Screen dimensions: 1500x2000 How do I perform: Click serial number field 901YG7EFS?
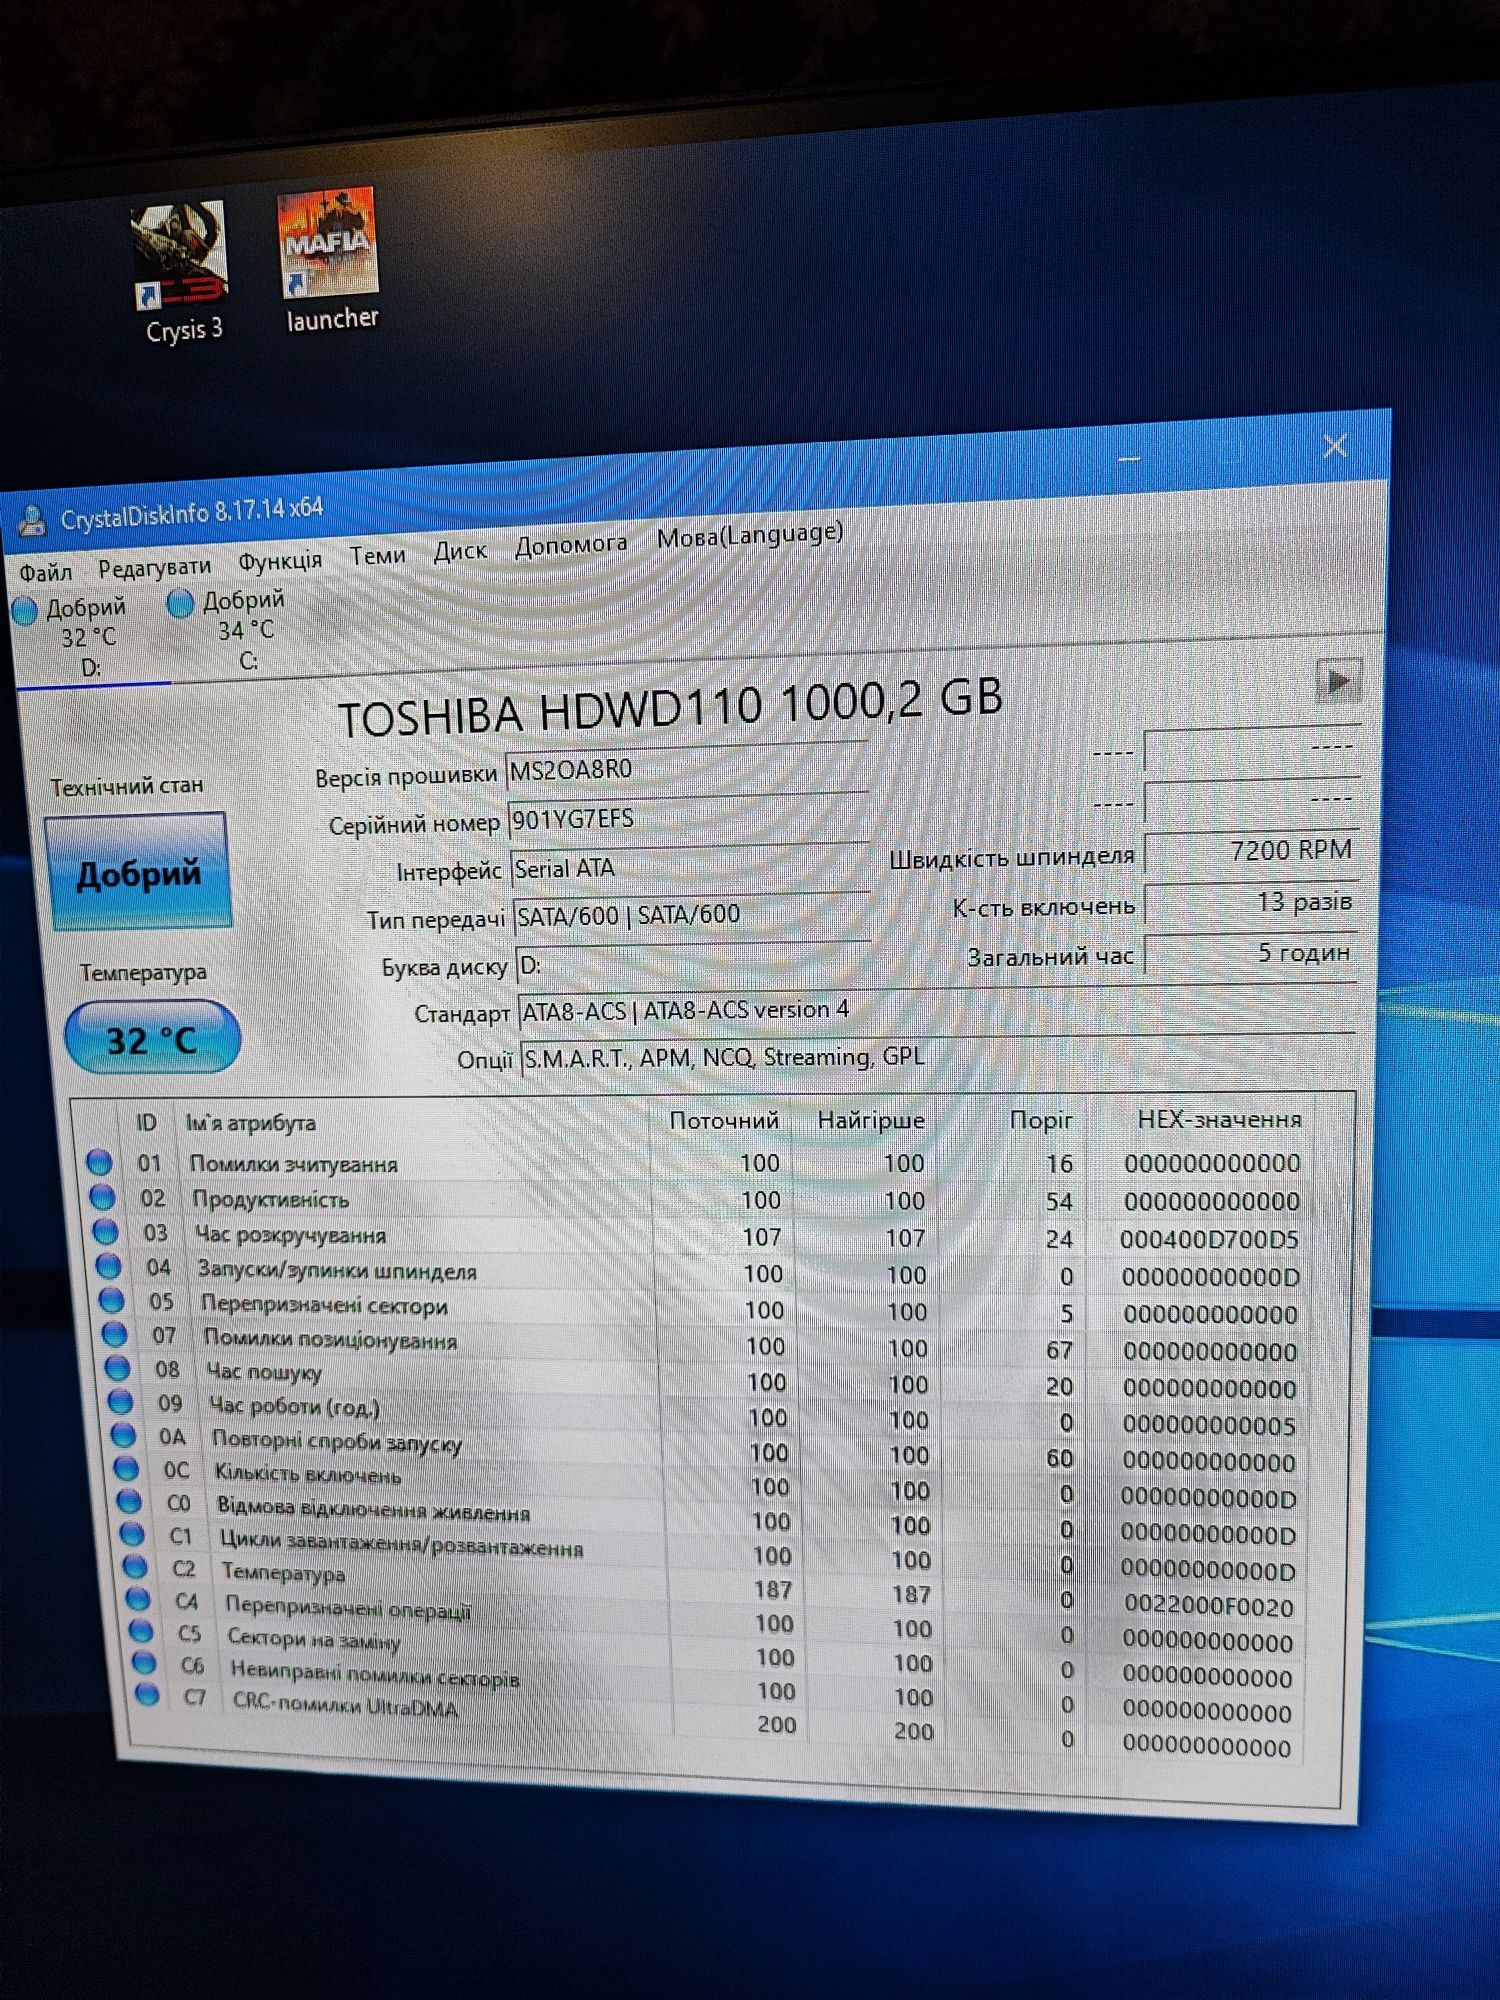(688, 818)
